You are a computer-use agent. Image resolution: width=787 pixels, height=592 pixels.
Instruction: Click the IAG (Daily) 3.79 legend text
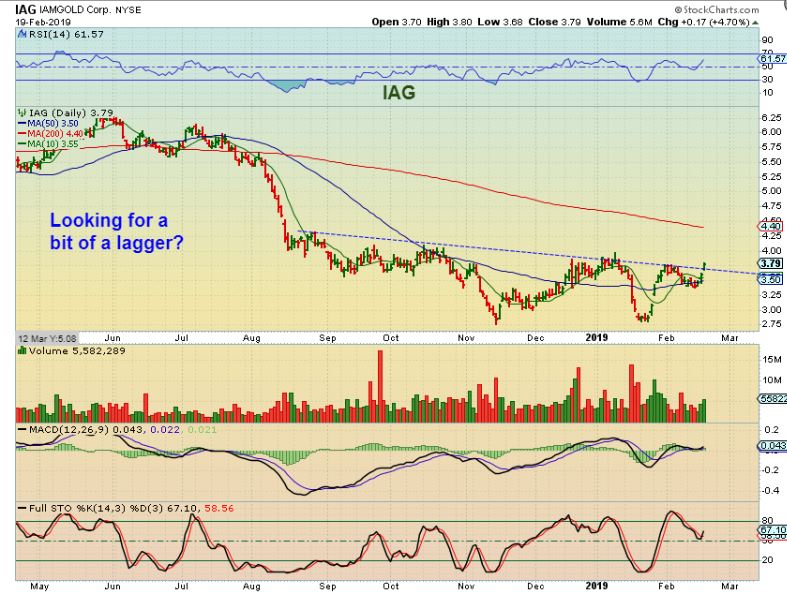pyautogui.click(x=71, y=112)
